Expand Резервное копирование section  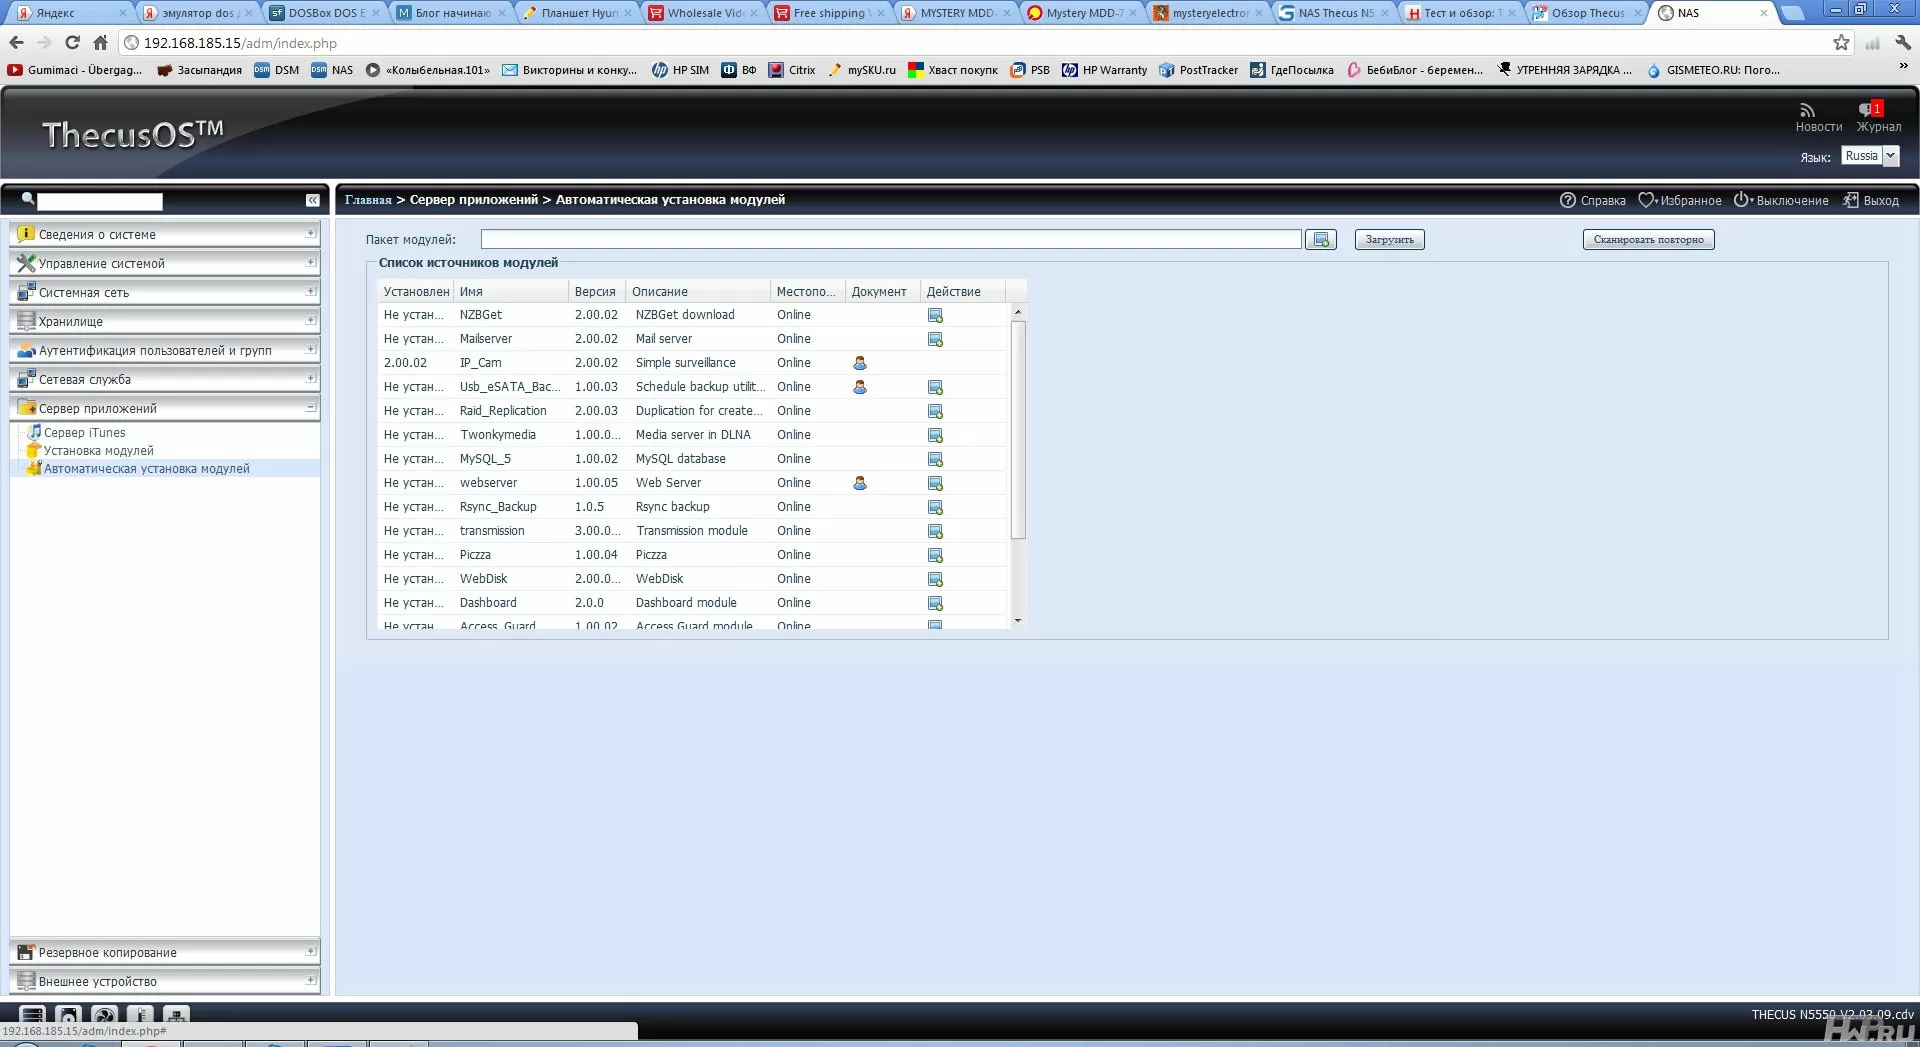pos(165,952)
